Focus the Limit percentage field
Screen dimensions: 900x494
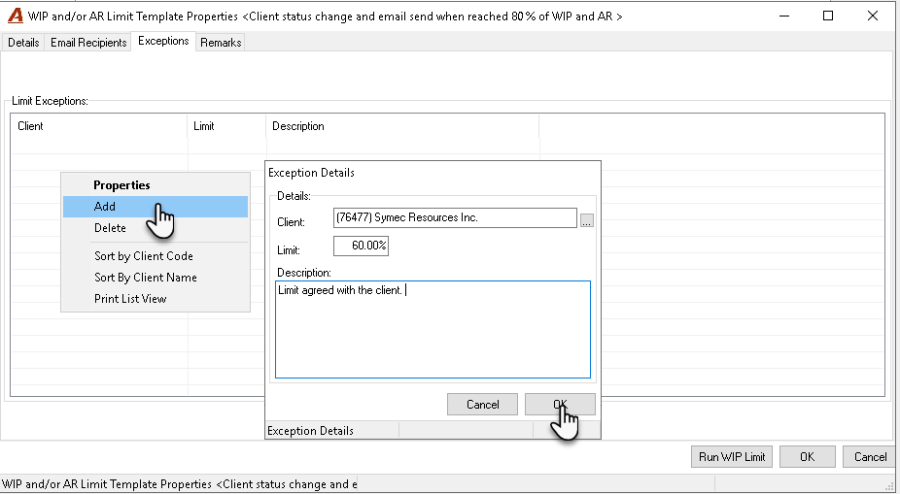coord(361,246)
